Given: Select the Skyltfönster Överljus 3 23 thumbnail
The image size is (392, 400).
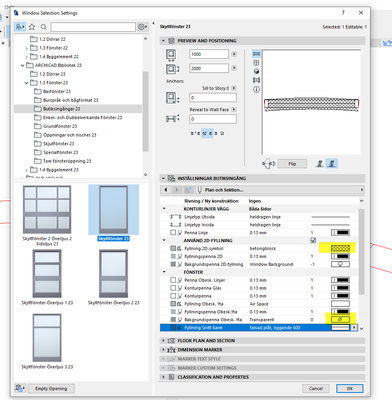Looking at the screenshot, I should tap(47, 338).
